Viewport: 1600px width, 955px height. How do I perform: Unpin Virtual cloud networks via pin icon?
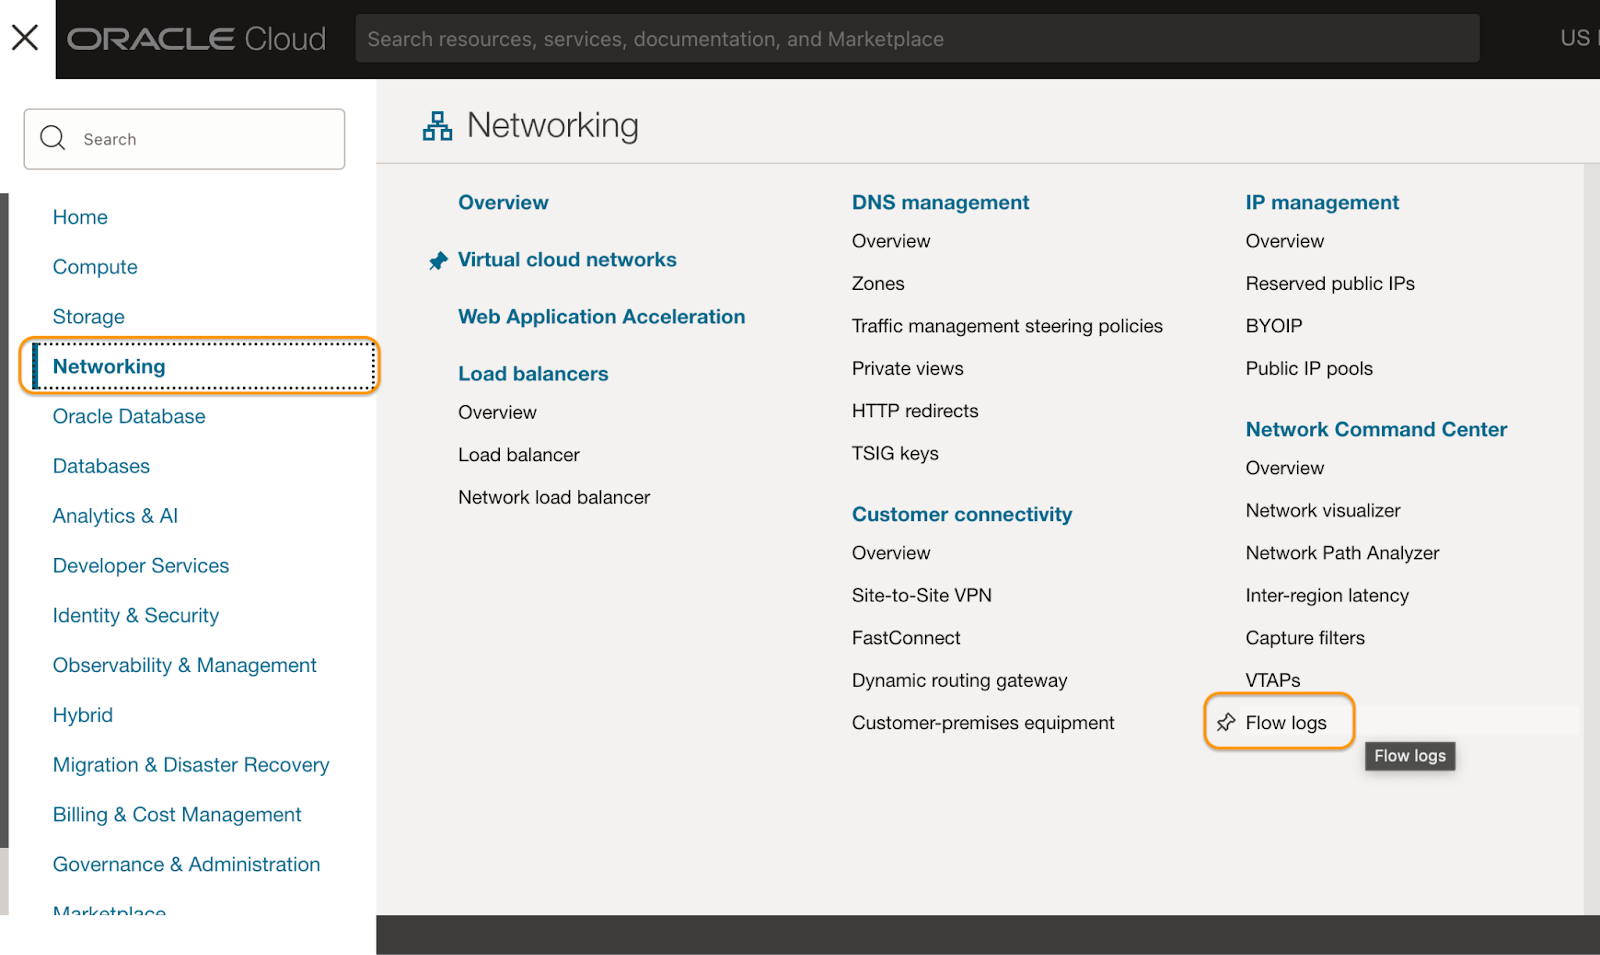pos(438,261)
